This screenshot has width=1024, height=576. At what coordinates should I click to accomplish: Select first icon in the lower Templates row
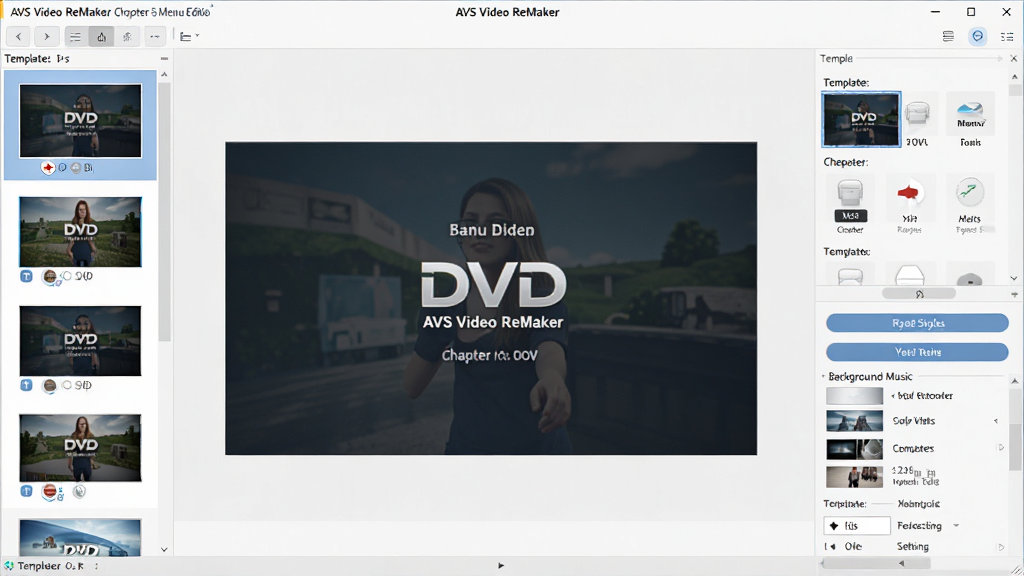pyautogui.click(x=850, y=275)
